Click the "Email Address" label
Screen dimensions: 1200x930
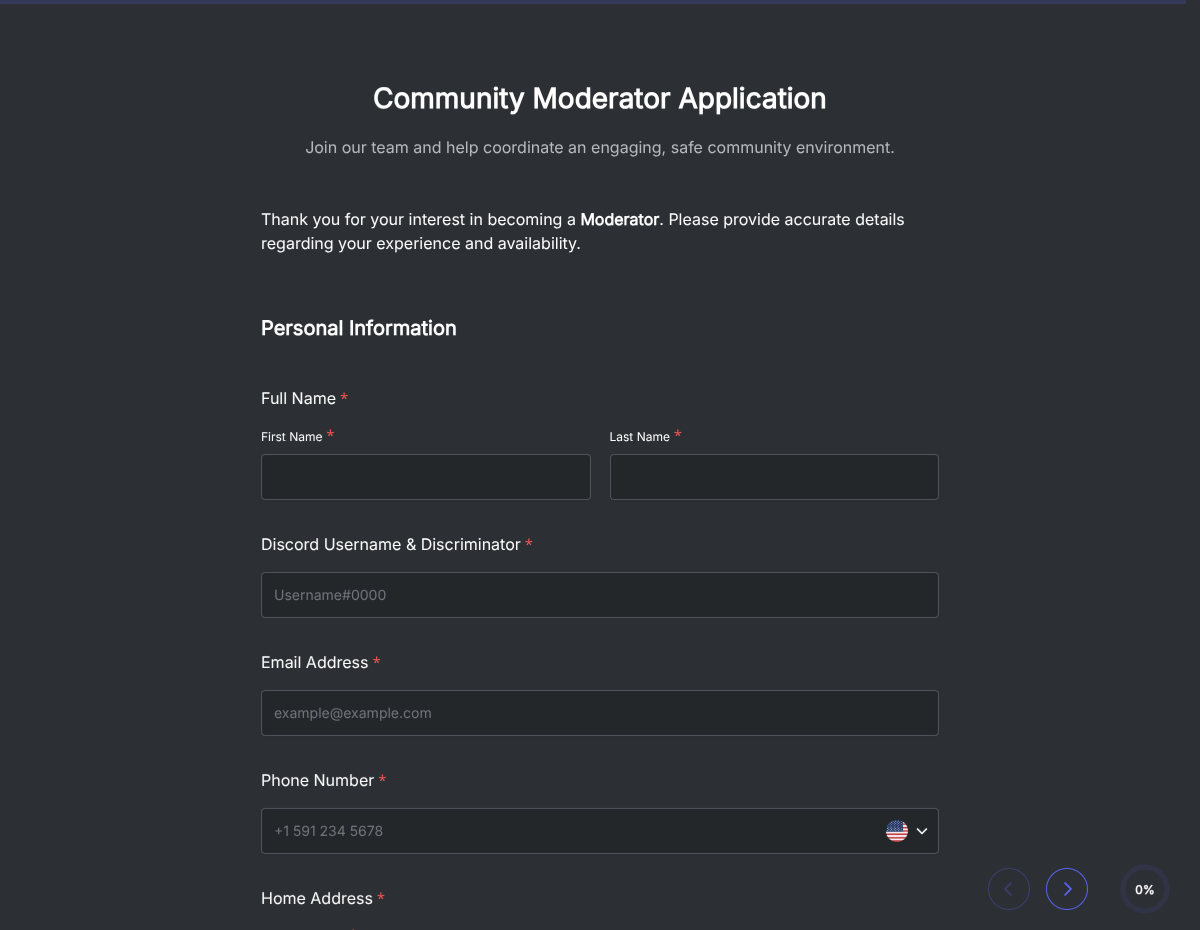pos(315,662)
